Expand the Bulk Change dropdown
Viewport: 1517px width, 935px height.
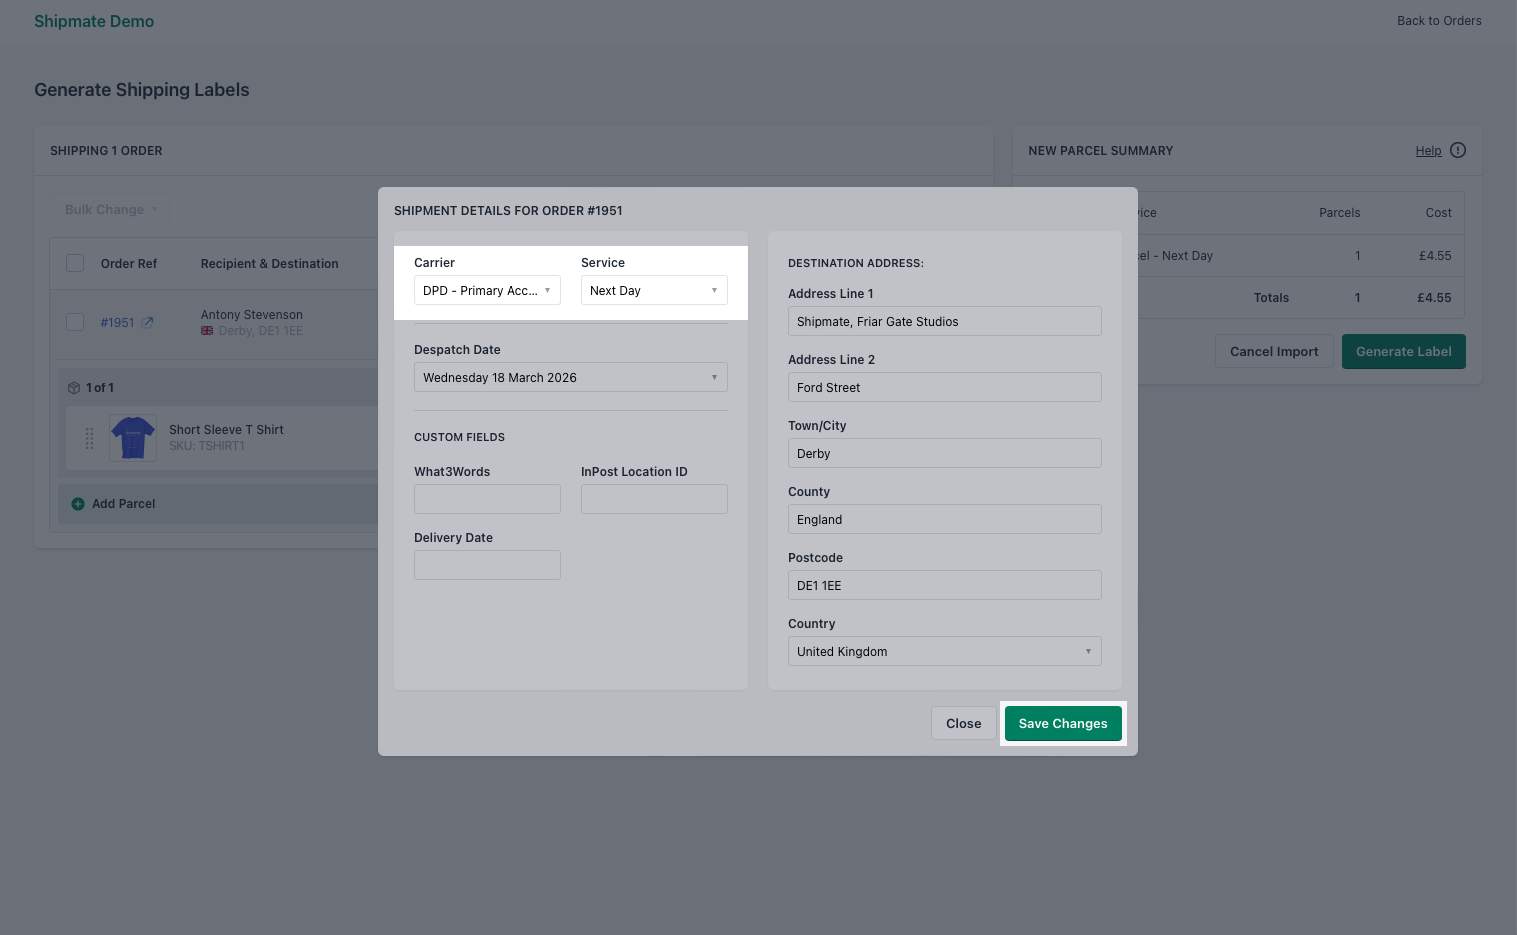coord(110,209)
